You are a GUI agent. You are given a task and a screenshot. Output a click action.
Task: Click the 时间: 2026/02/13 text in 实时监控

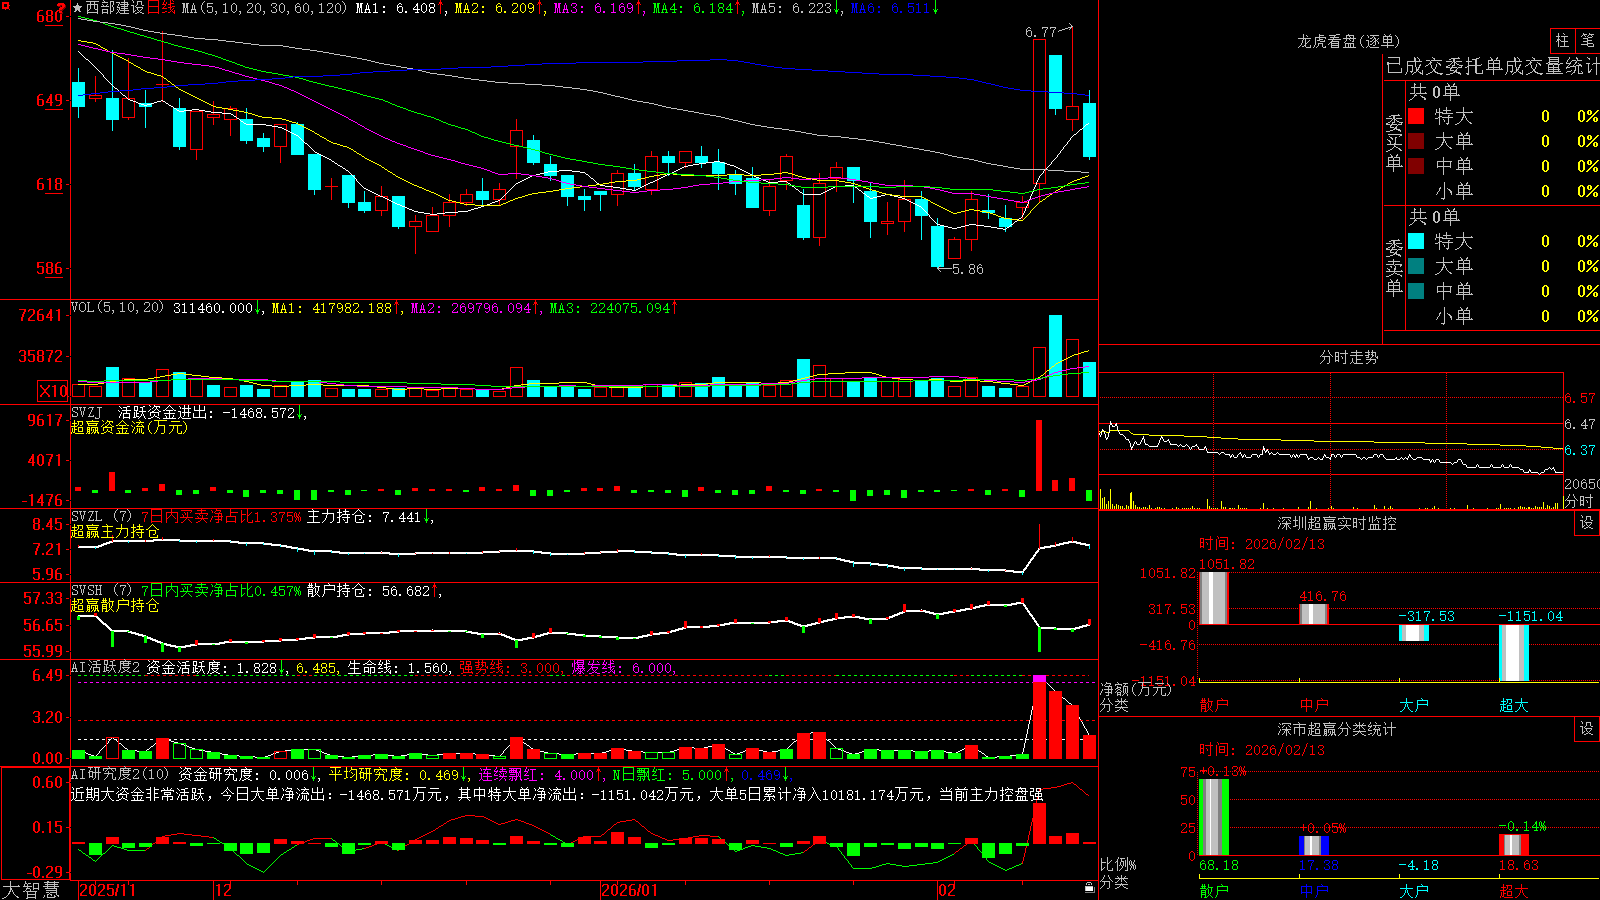[1262, 544]
